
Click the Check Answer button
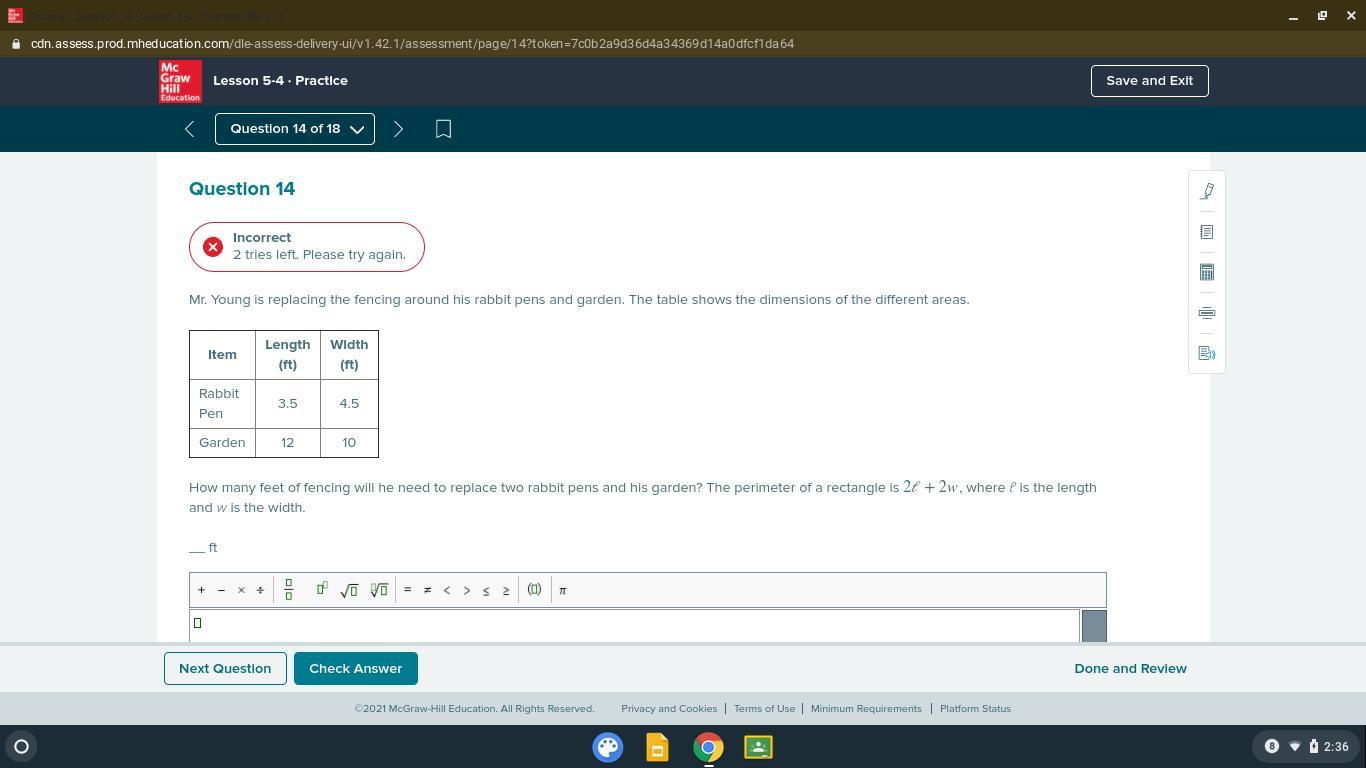coord(356,669)
